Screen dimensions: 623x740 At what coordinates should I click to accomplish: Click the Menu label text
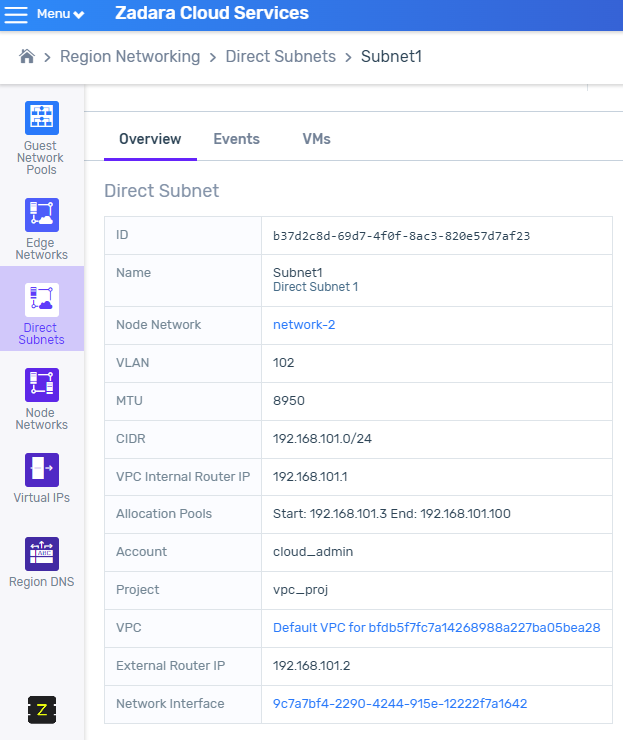[x=53, y=14]
